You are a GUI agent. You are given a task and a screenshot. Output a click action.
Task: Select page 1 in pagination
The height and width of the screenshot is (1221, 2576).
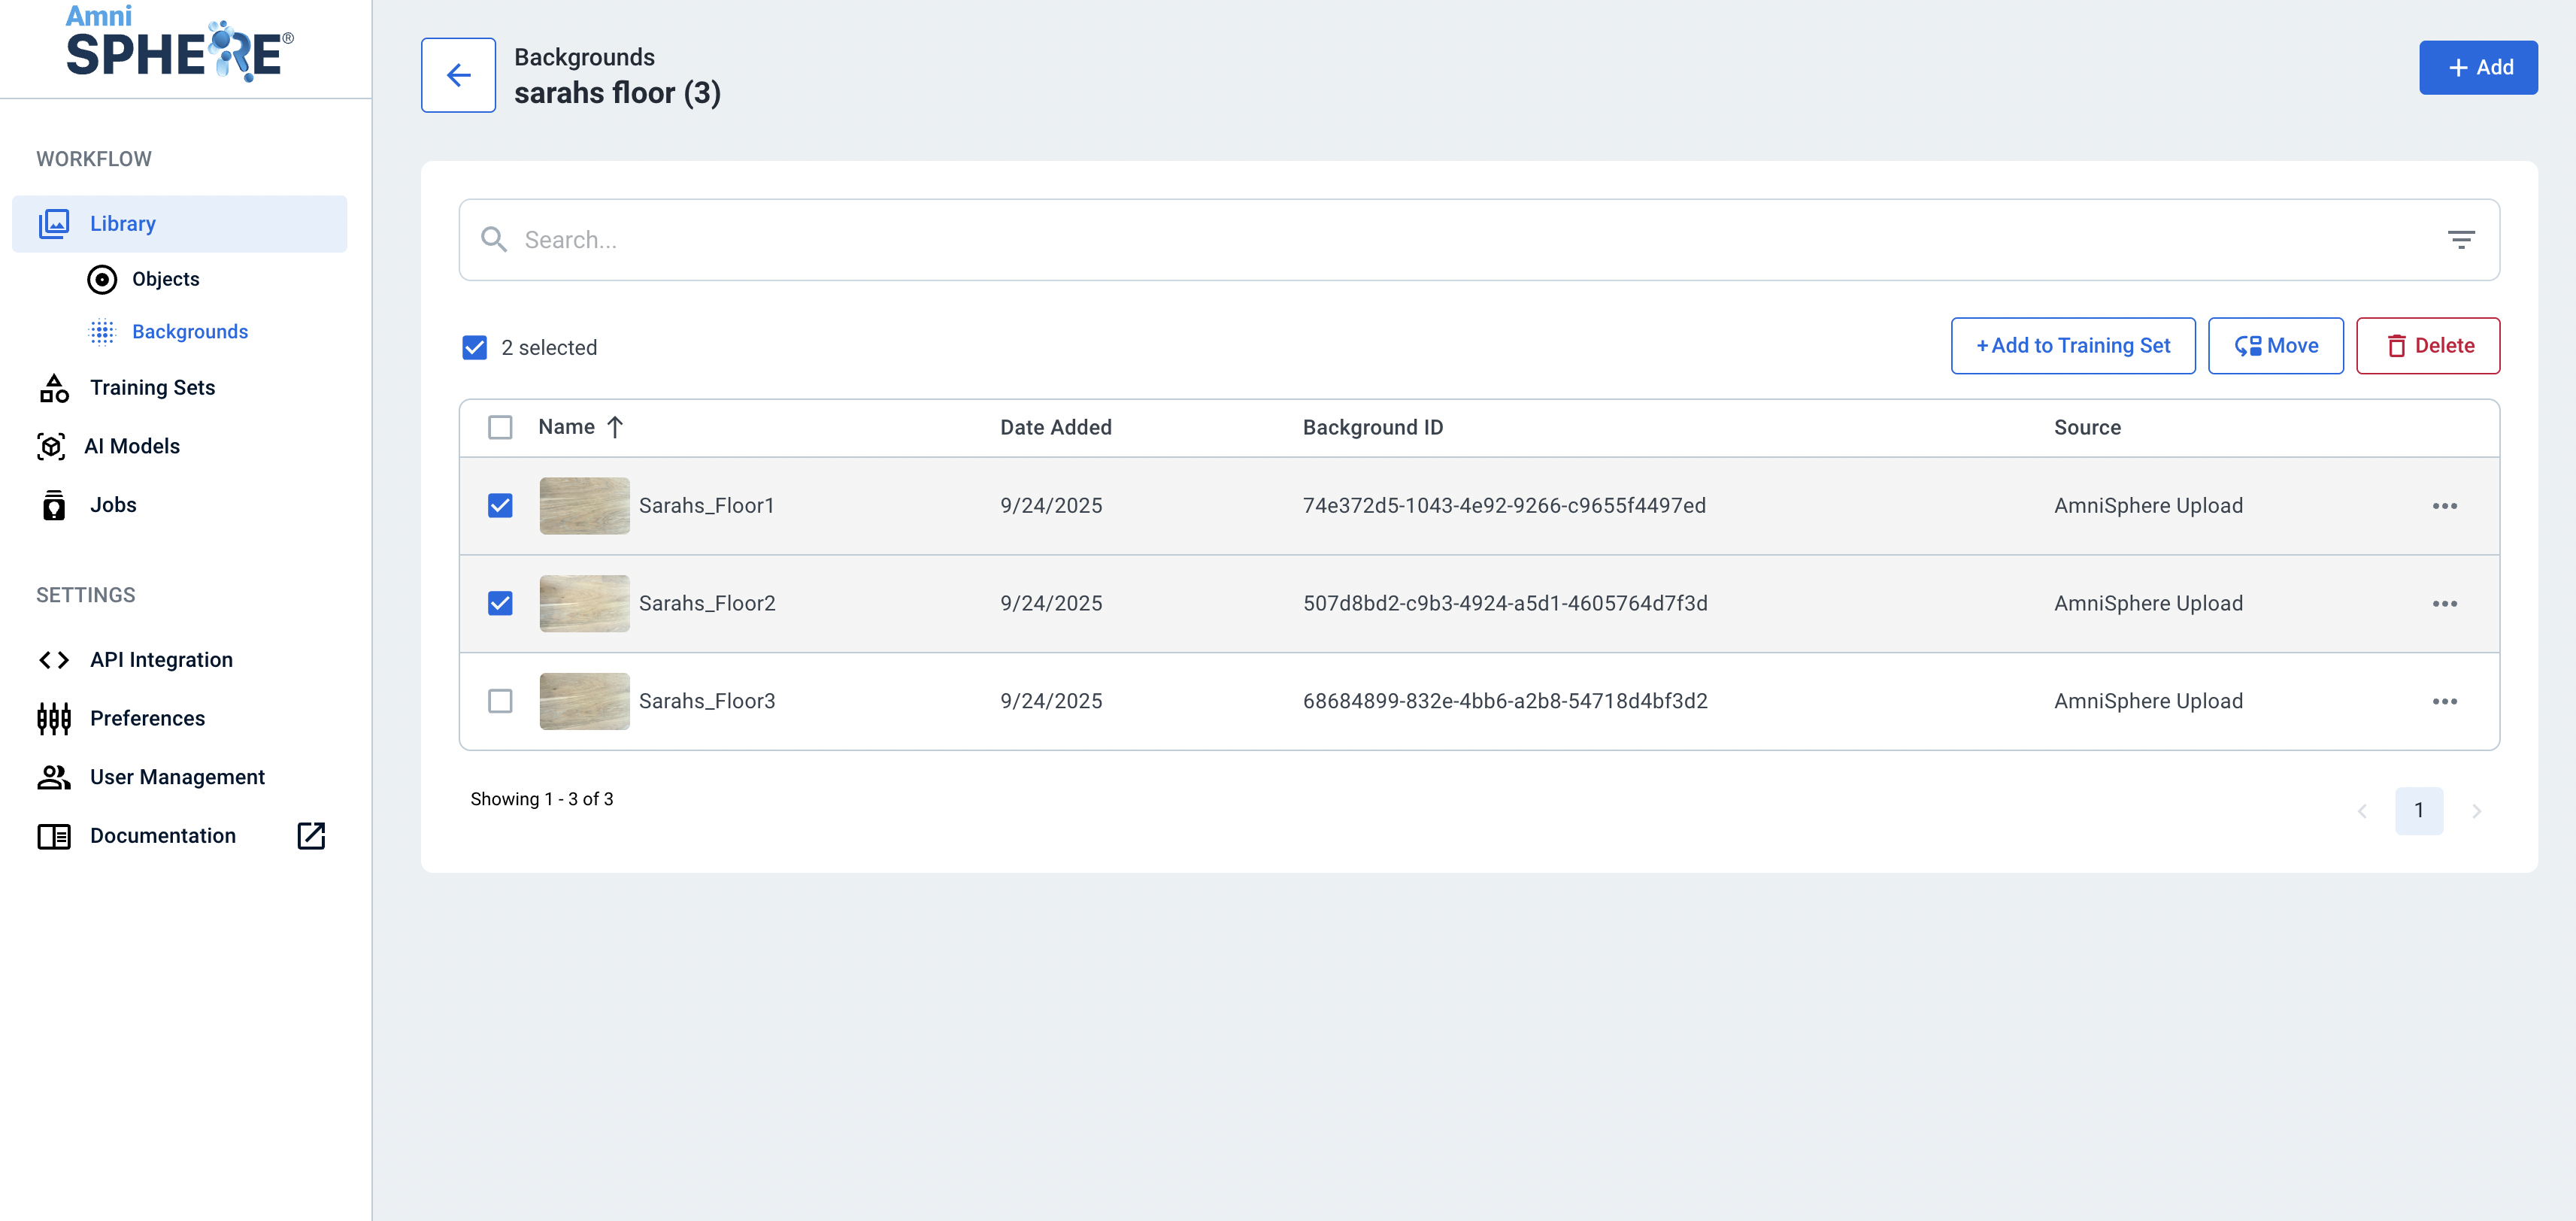pos(2419,811)
